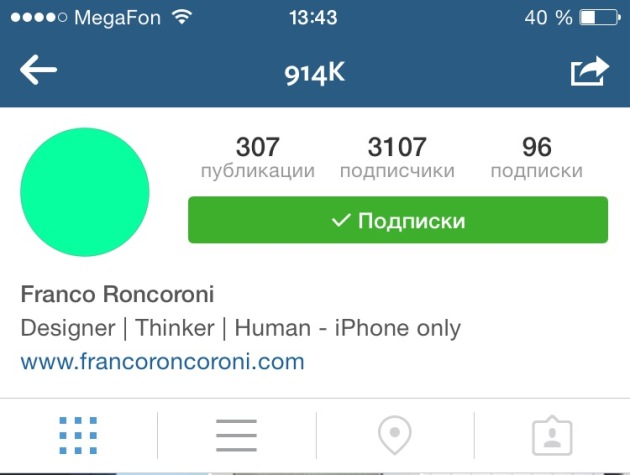Tap the back arrow icon
This screenshot has height=475, width=630.
39,70
